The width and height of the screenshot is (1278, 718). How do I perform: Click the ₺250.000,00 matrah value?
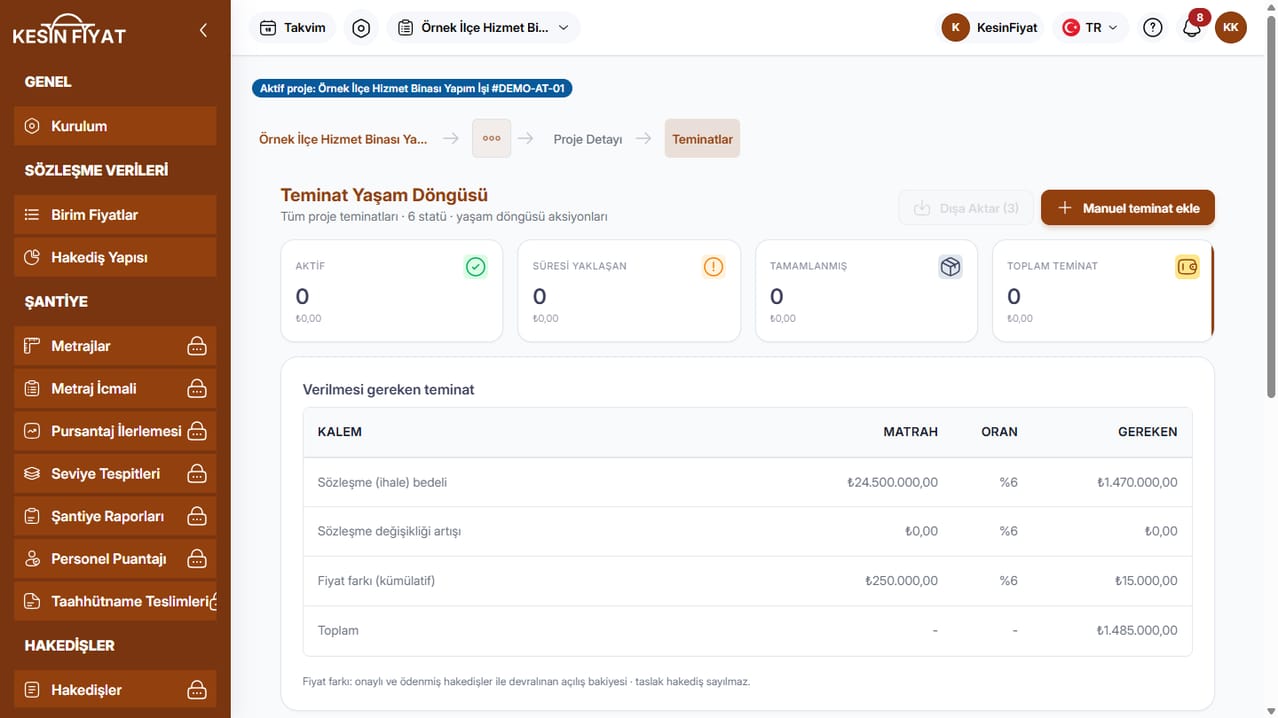click(902, 581)
